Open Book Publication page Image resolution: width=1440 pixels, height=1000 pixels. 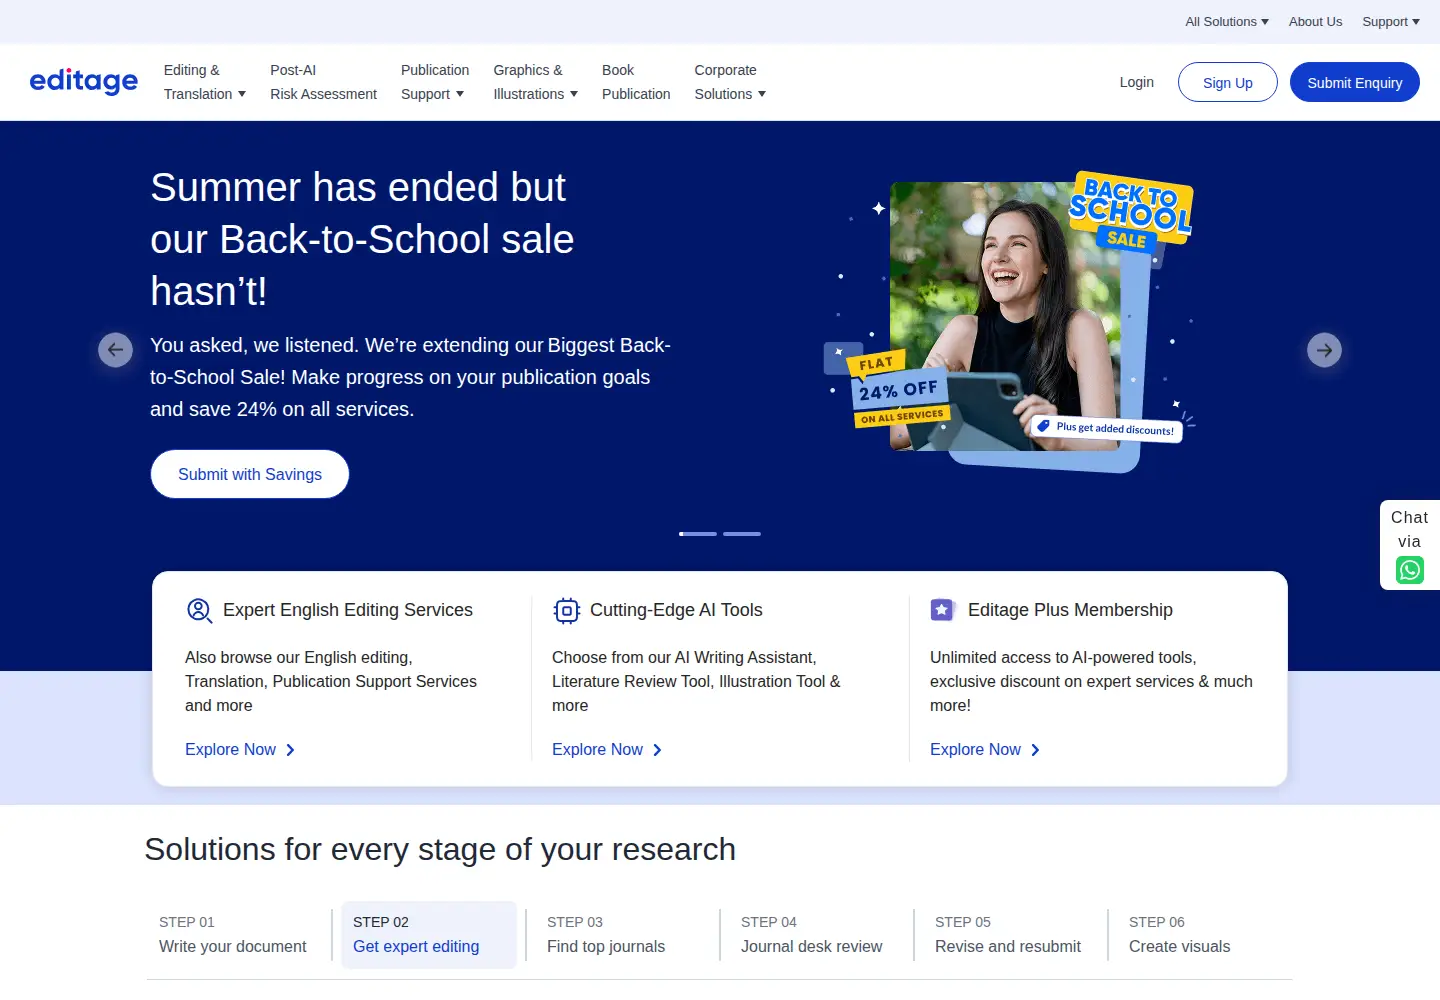[x=636, y=82]
